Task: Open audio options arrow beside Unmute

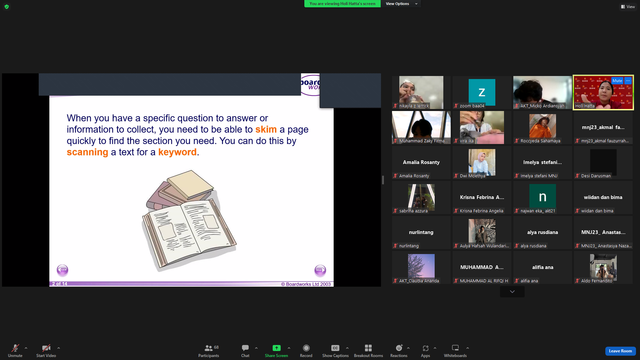Action: tap(26, 348)
